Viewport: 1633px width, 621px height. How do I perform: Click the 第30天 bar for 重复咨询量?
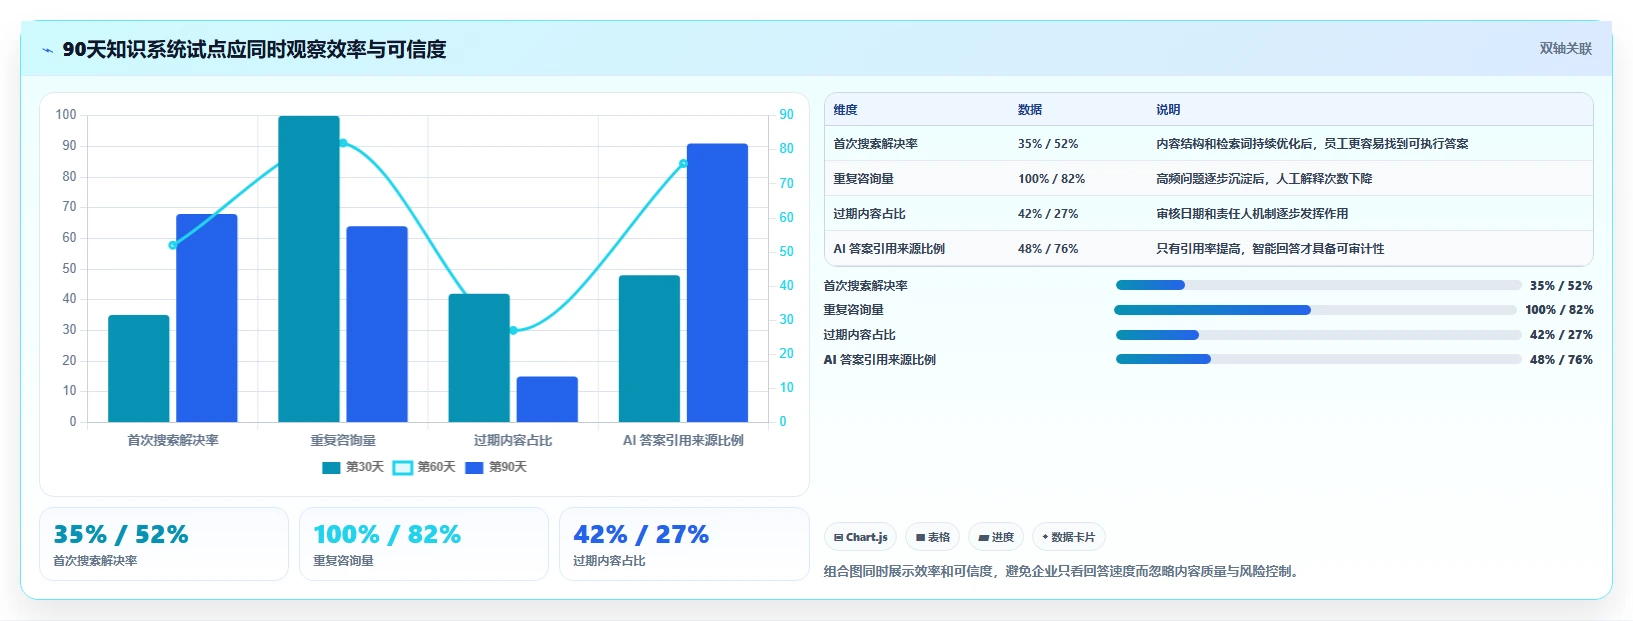point(309,269)
